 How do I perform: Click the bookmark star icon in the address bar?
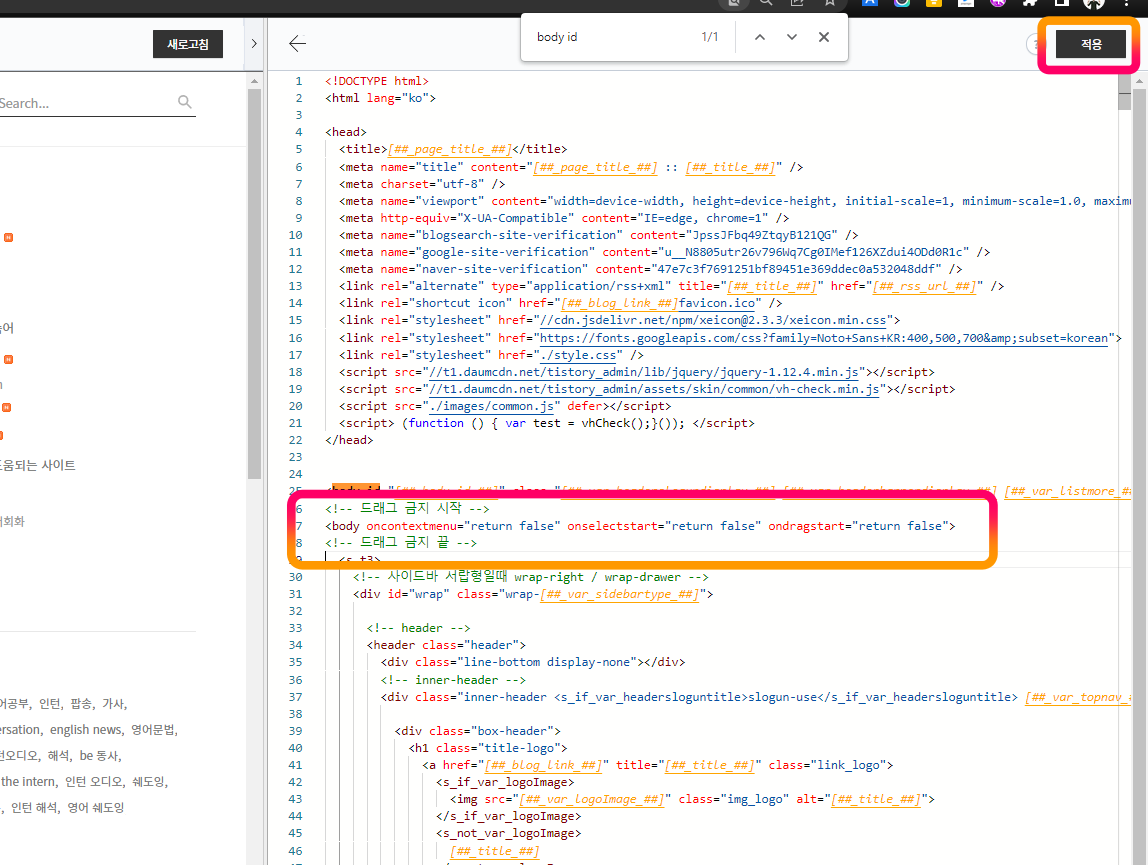click(830, 3)
